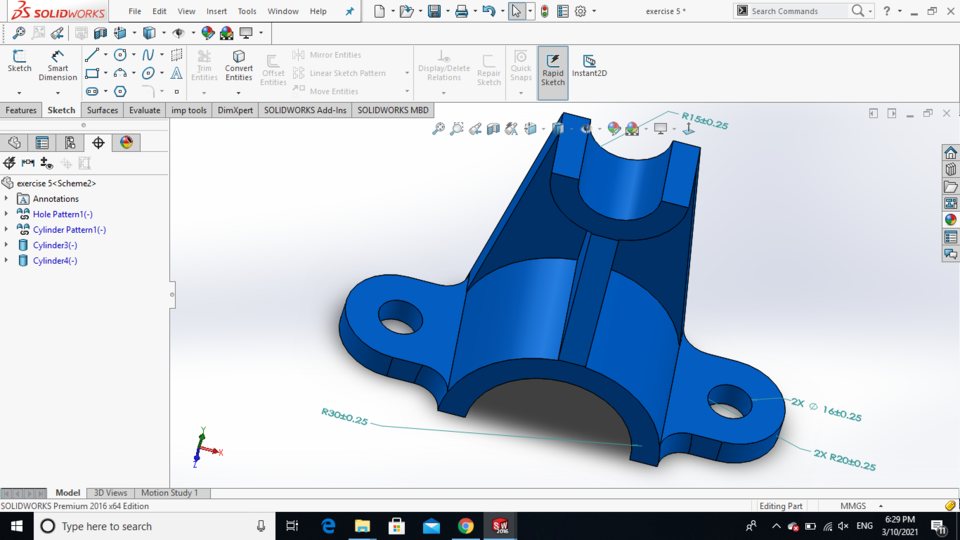Select the Spline tool
Screen dimensions: 960x540
click(x=148, y=55)
